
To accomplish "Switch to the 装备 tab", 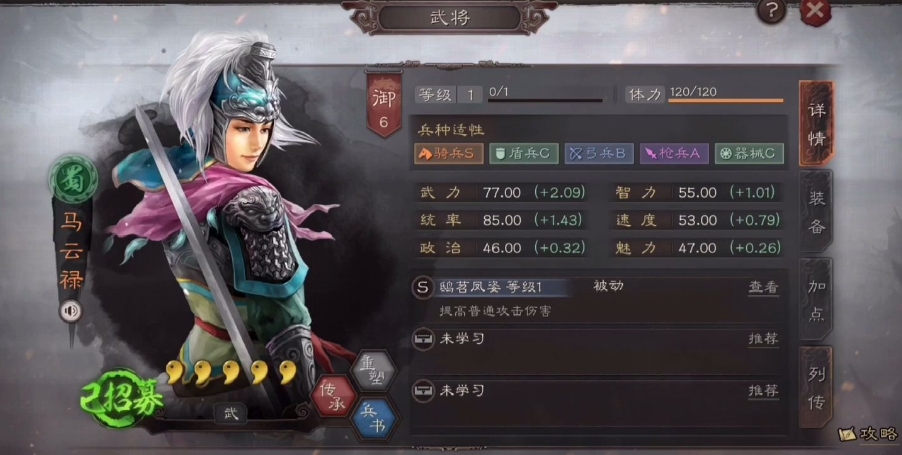I will point(816,212).
